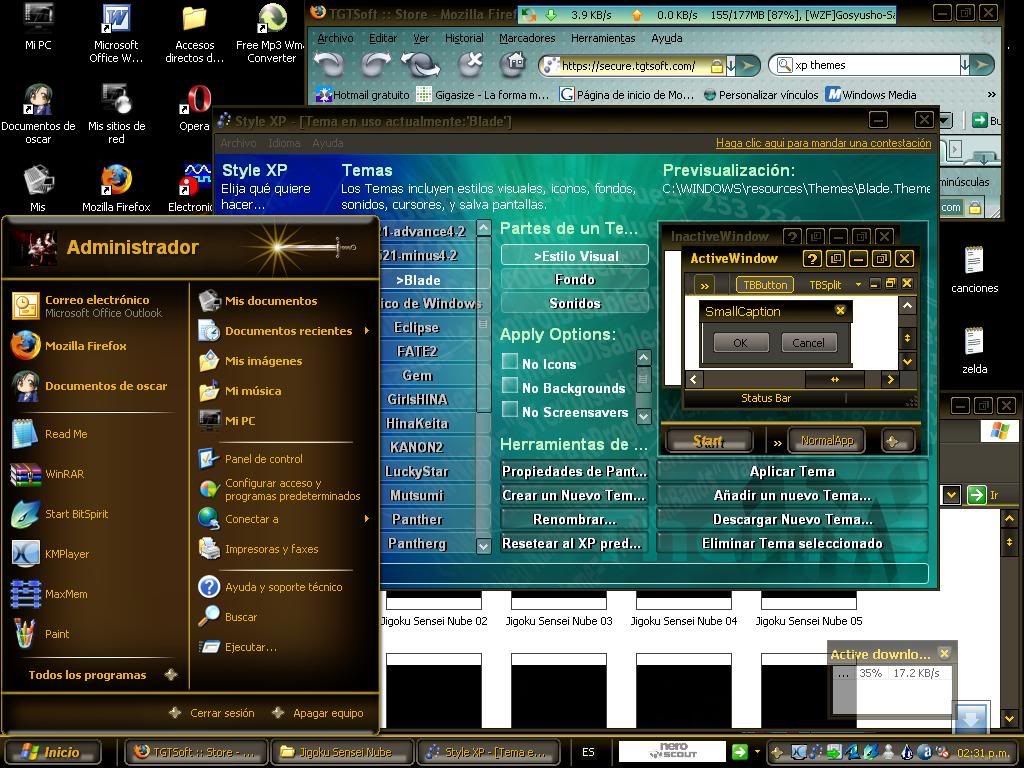Click the xp themes search field
1024x768 pixels.
point(875,65)
